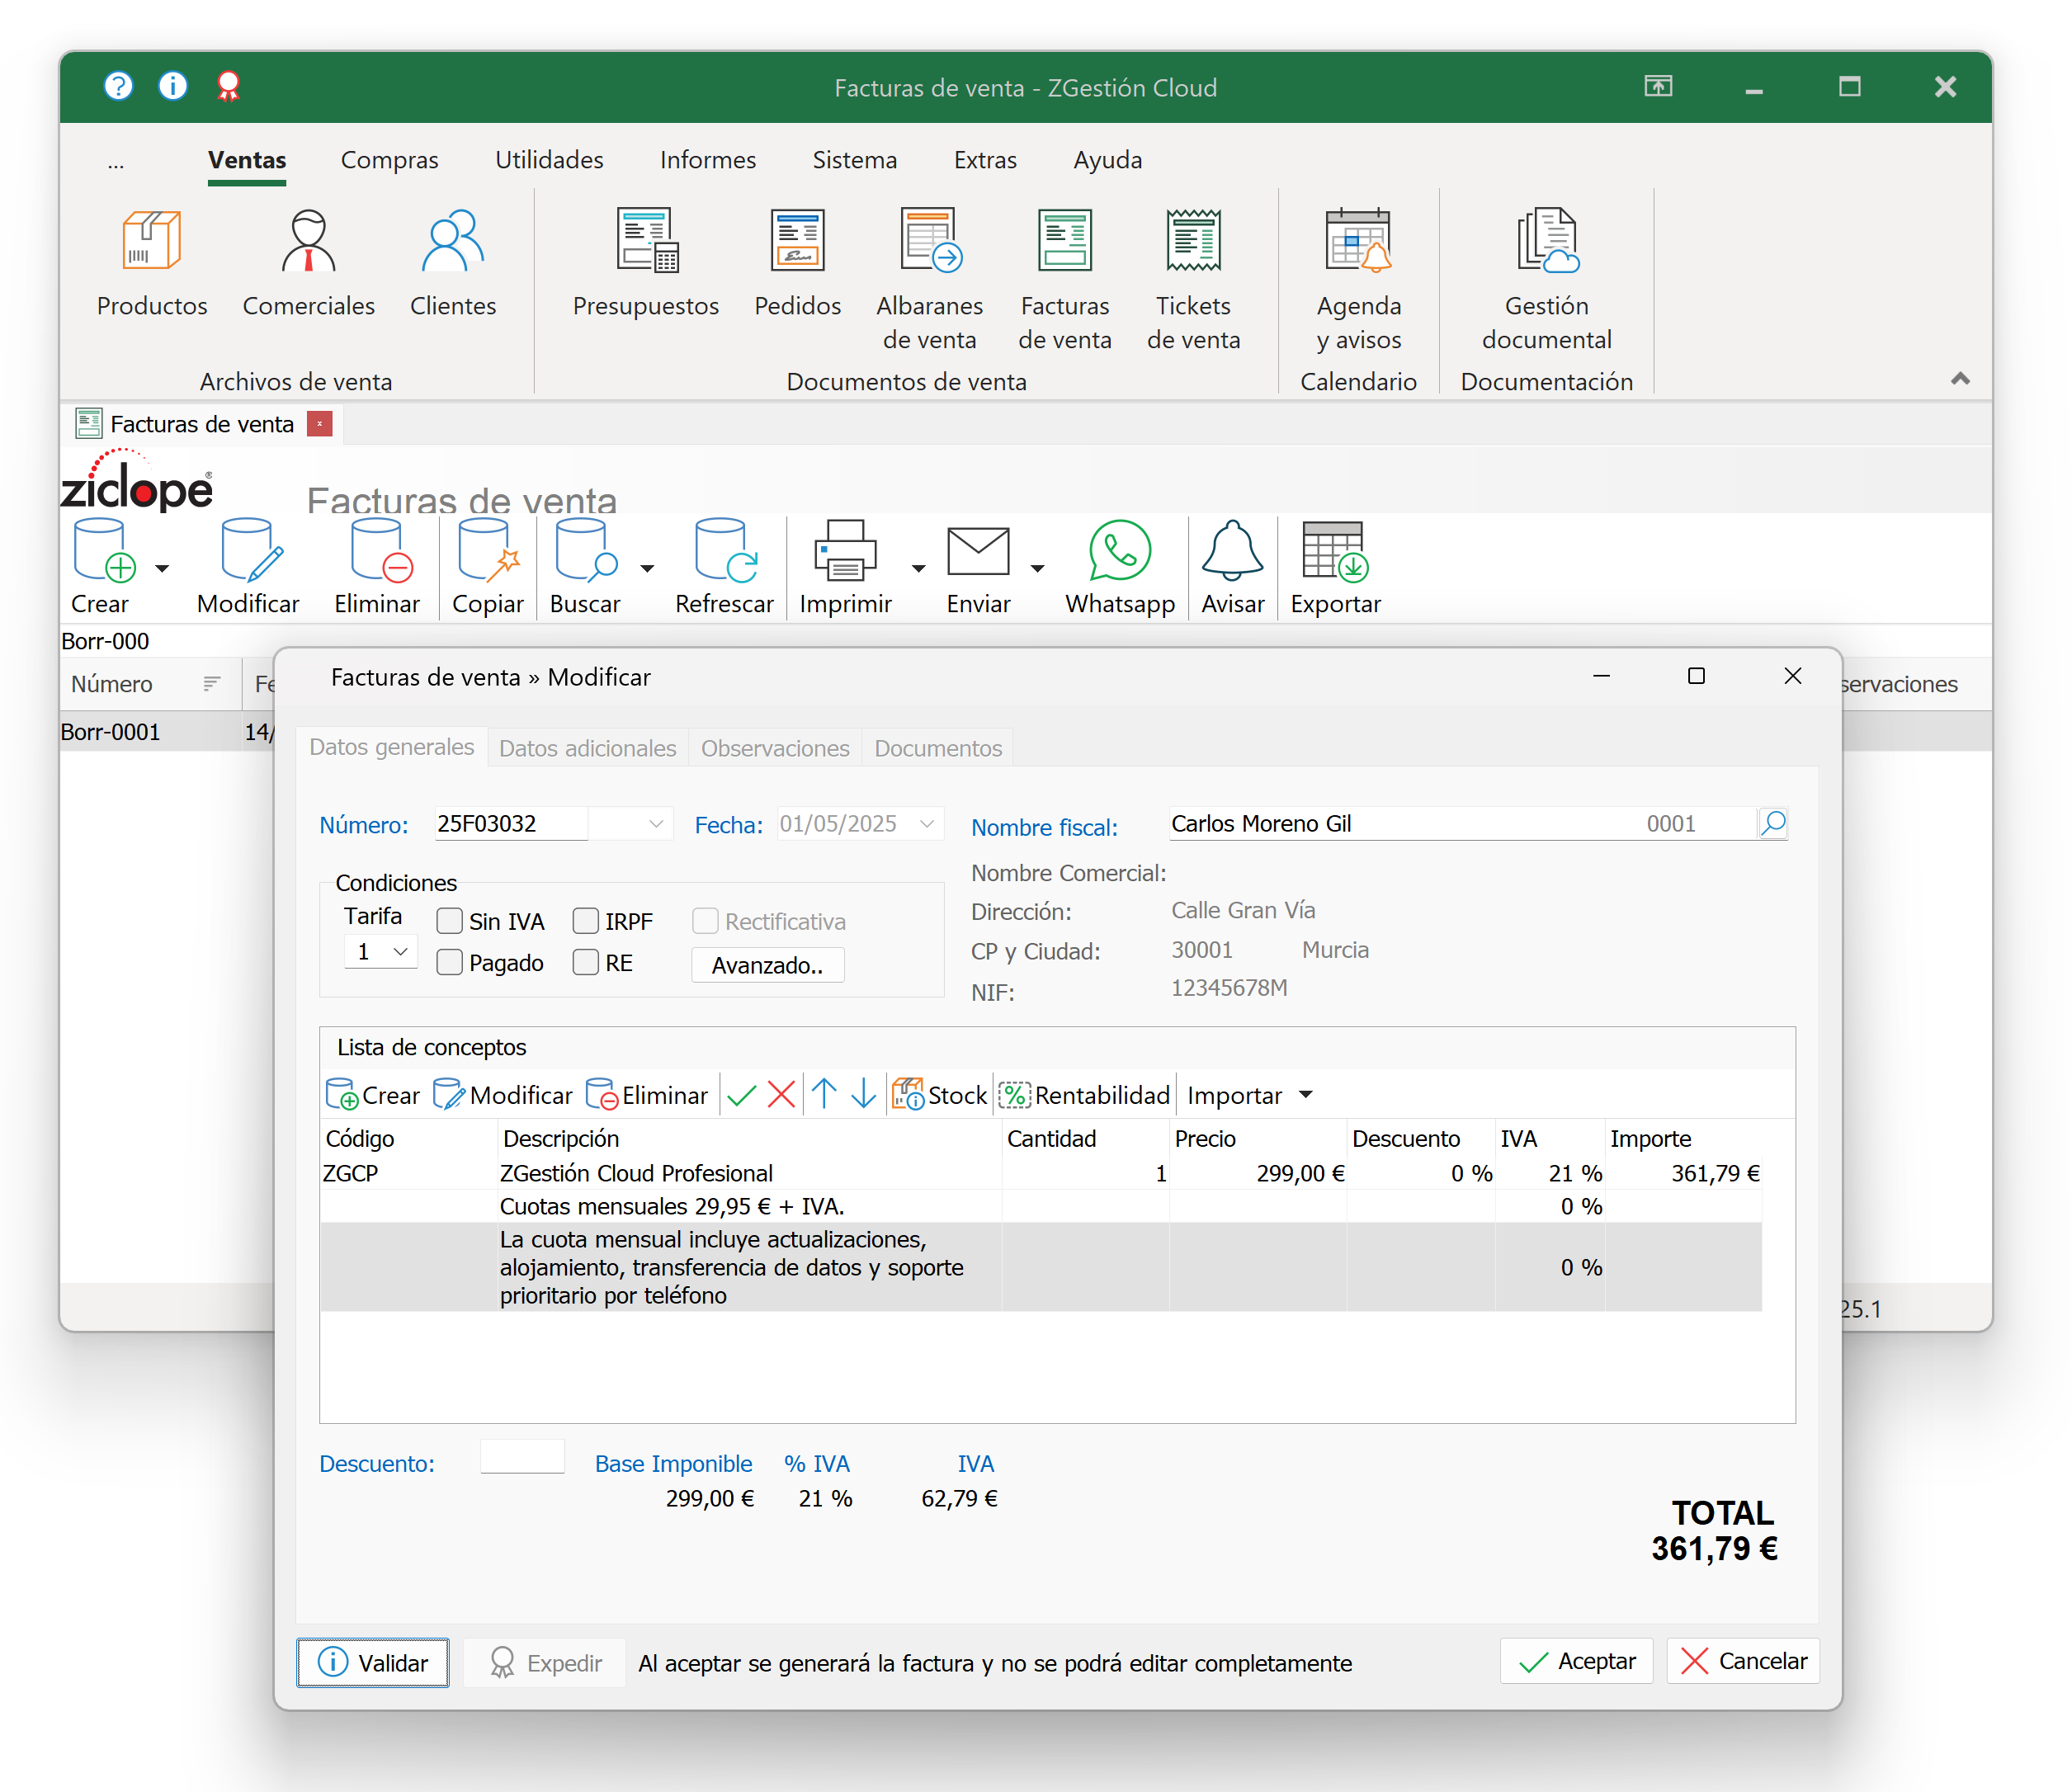
Task: Open the Clientes ribbon icon
Action: (453, 262)
